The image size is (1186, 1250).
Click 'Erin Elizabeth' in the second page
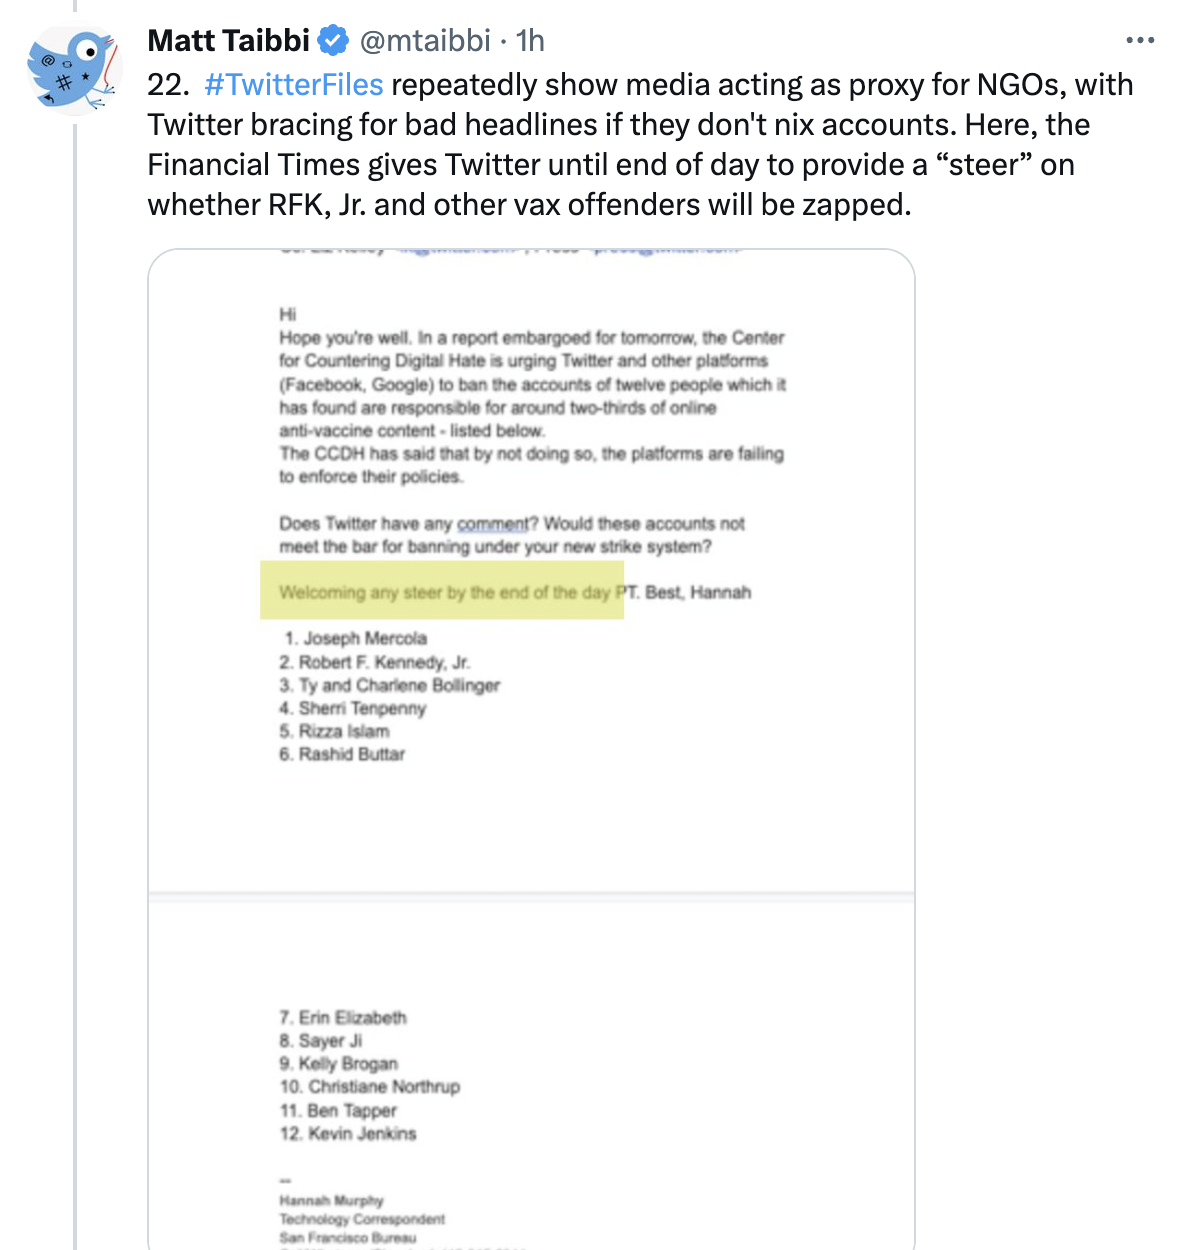343,1017
